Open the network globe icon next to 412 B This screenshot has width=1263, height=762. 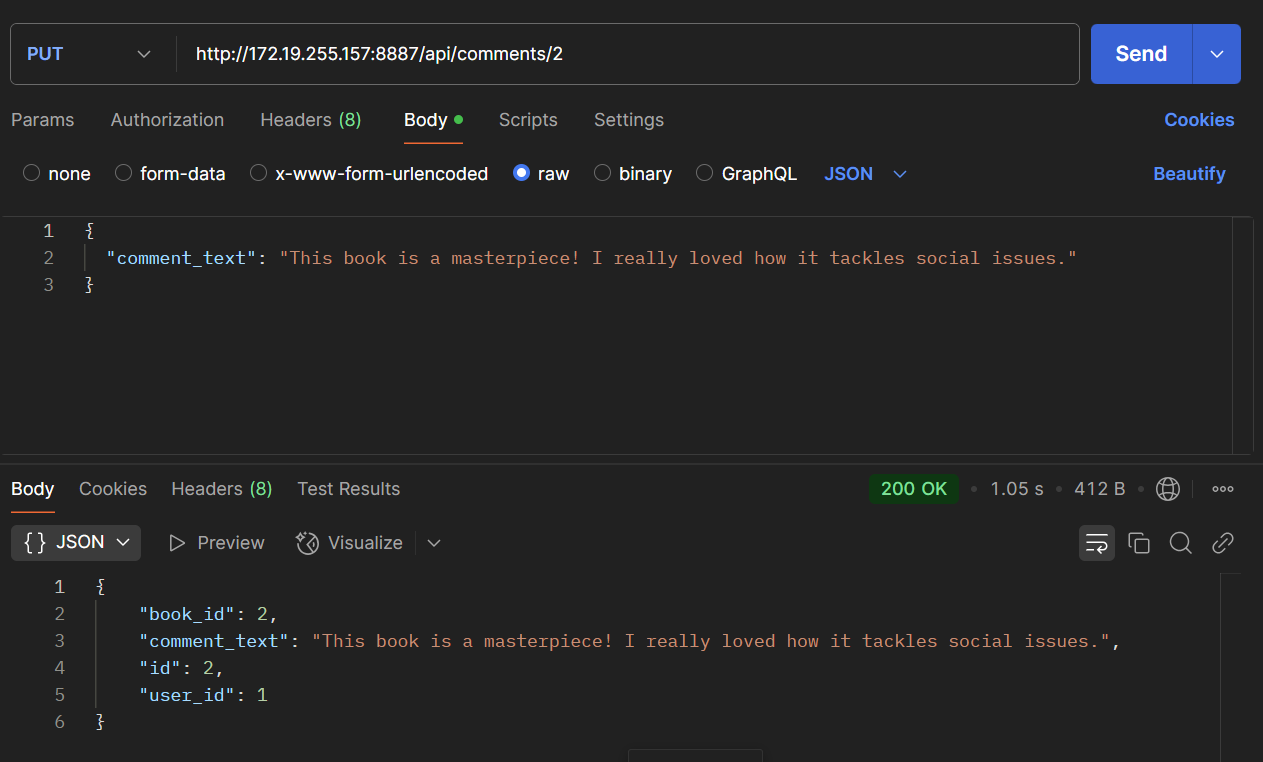pos(1167,489)
